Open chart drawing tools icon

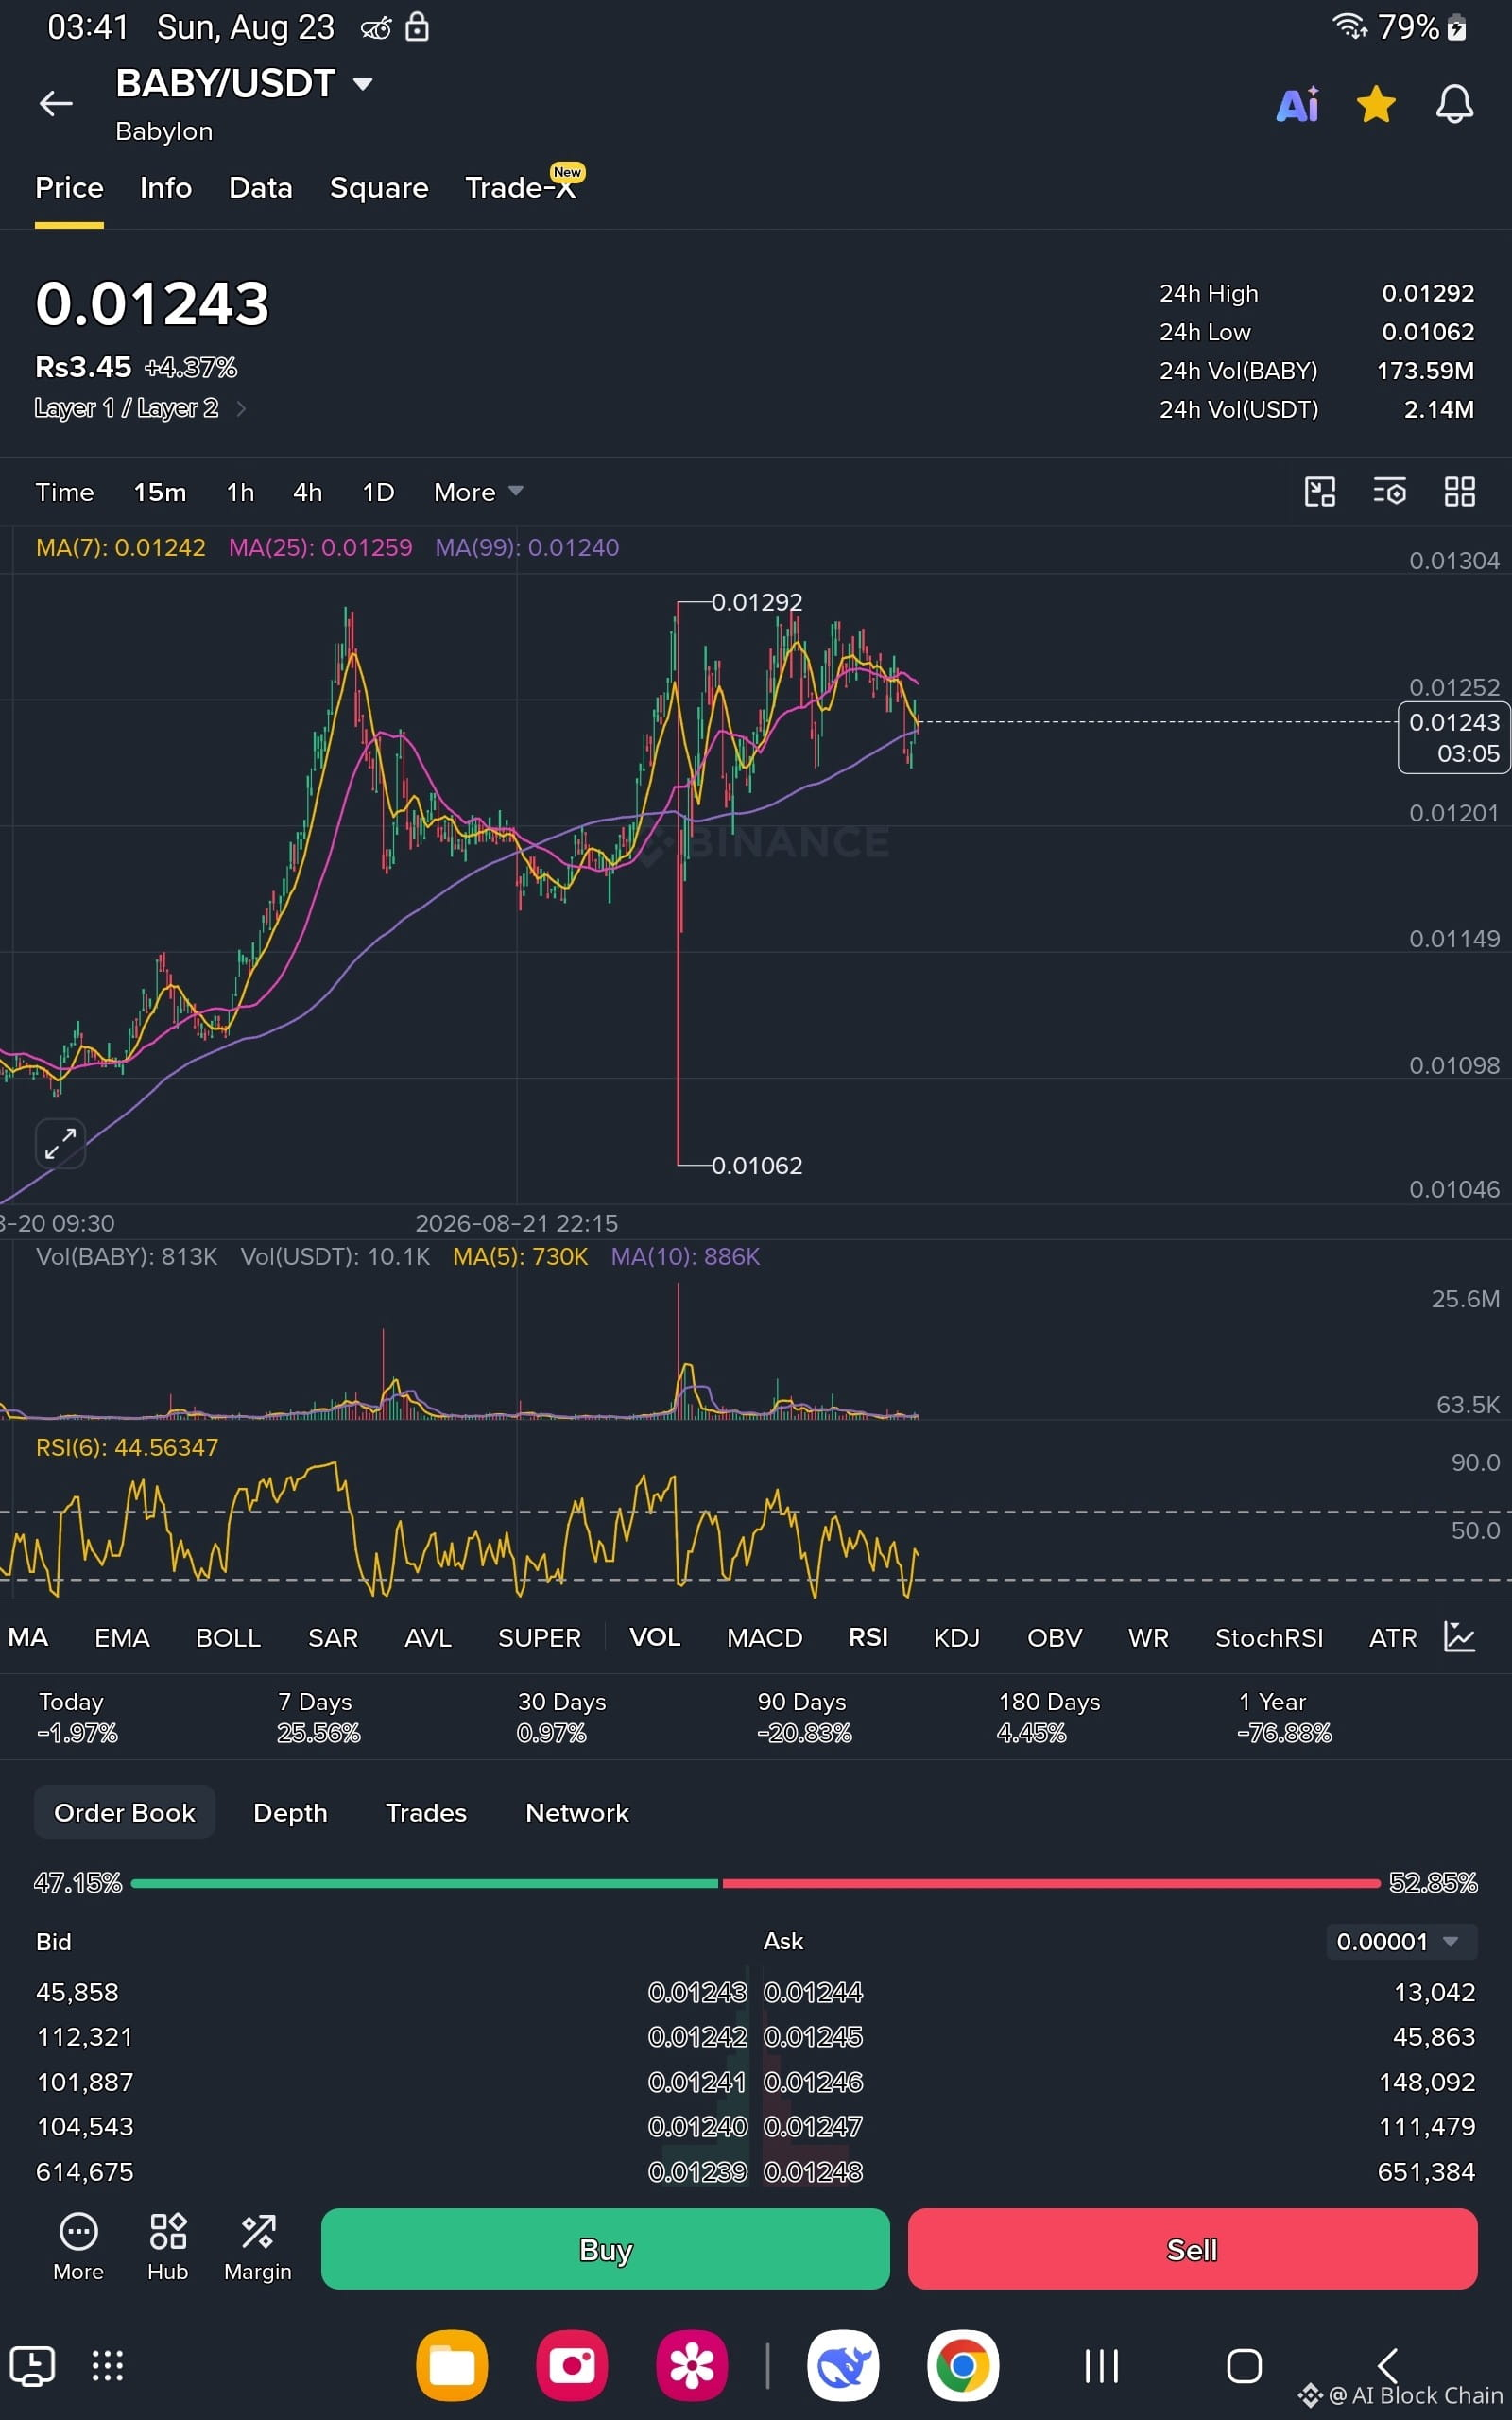click(1320, 492)
